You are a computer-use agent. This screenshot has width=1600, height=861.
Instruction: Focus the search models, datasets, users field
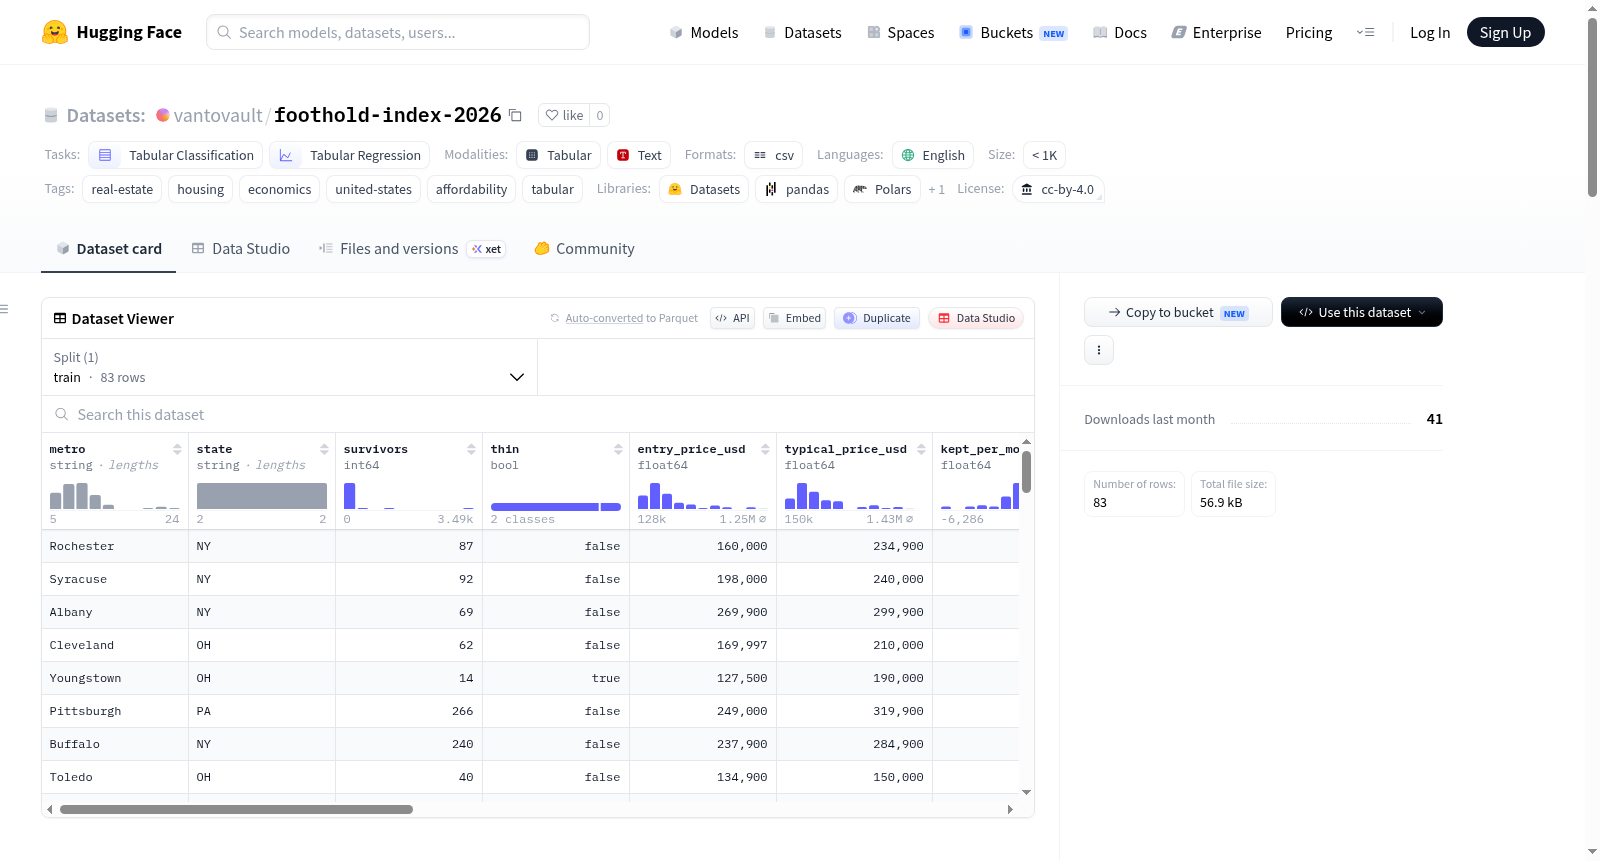[x=398, y=32]
